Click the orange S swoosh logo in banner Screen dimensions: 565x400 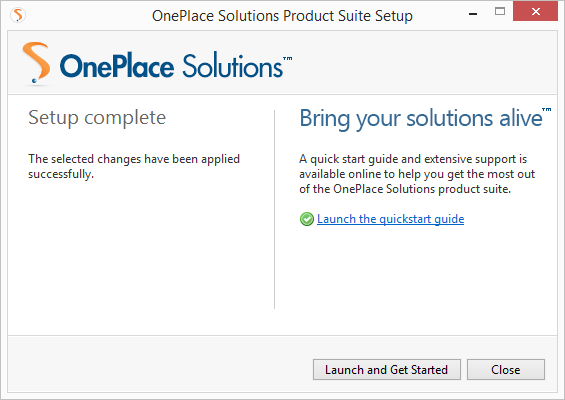coord(36,63)
